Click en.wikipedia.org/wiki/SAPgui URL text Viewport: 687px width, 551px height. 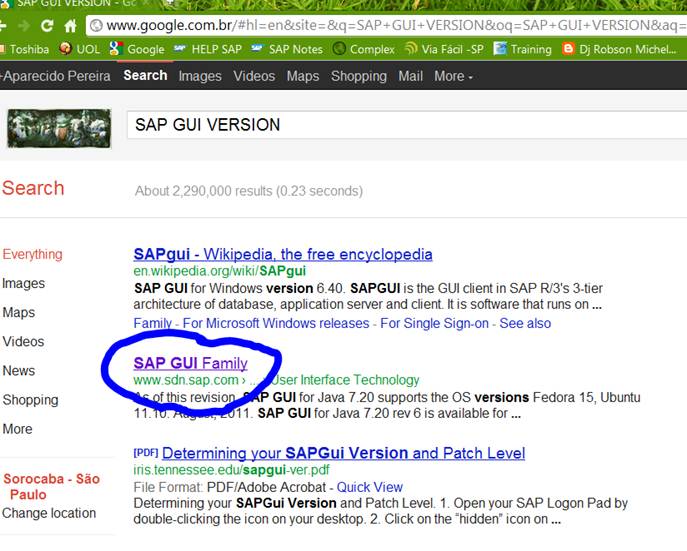tap(220, 271)
